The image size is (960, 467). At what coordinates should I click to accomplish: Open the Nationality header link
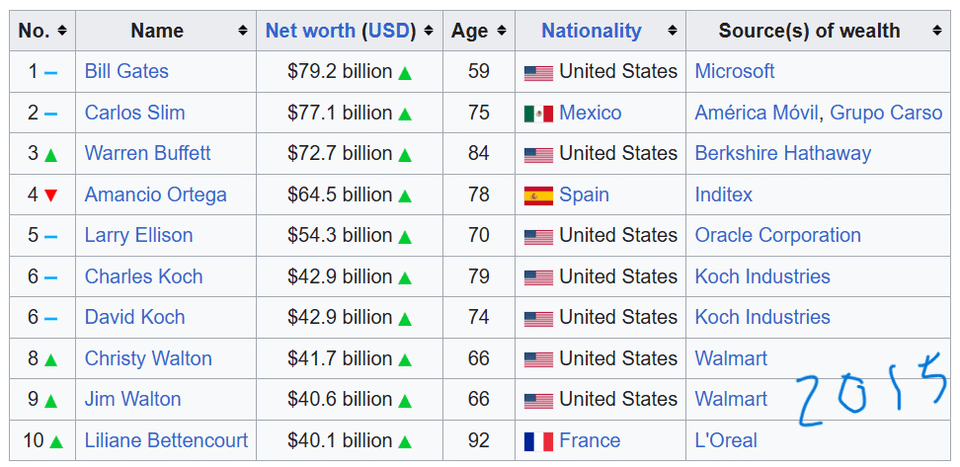pyautogui.click(x=591, y=31)
